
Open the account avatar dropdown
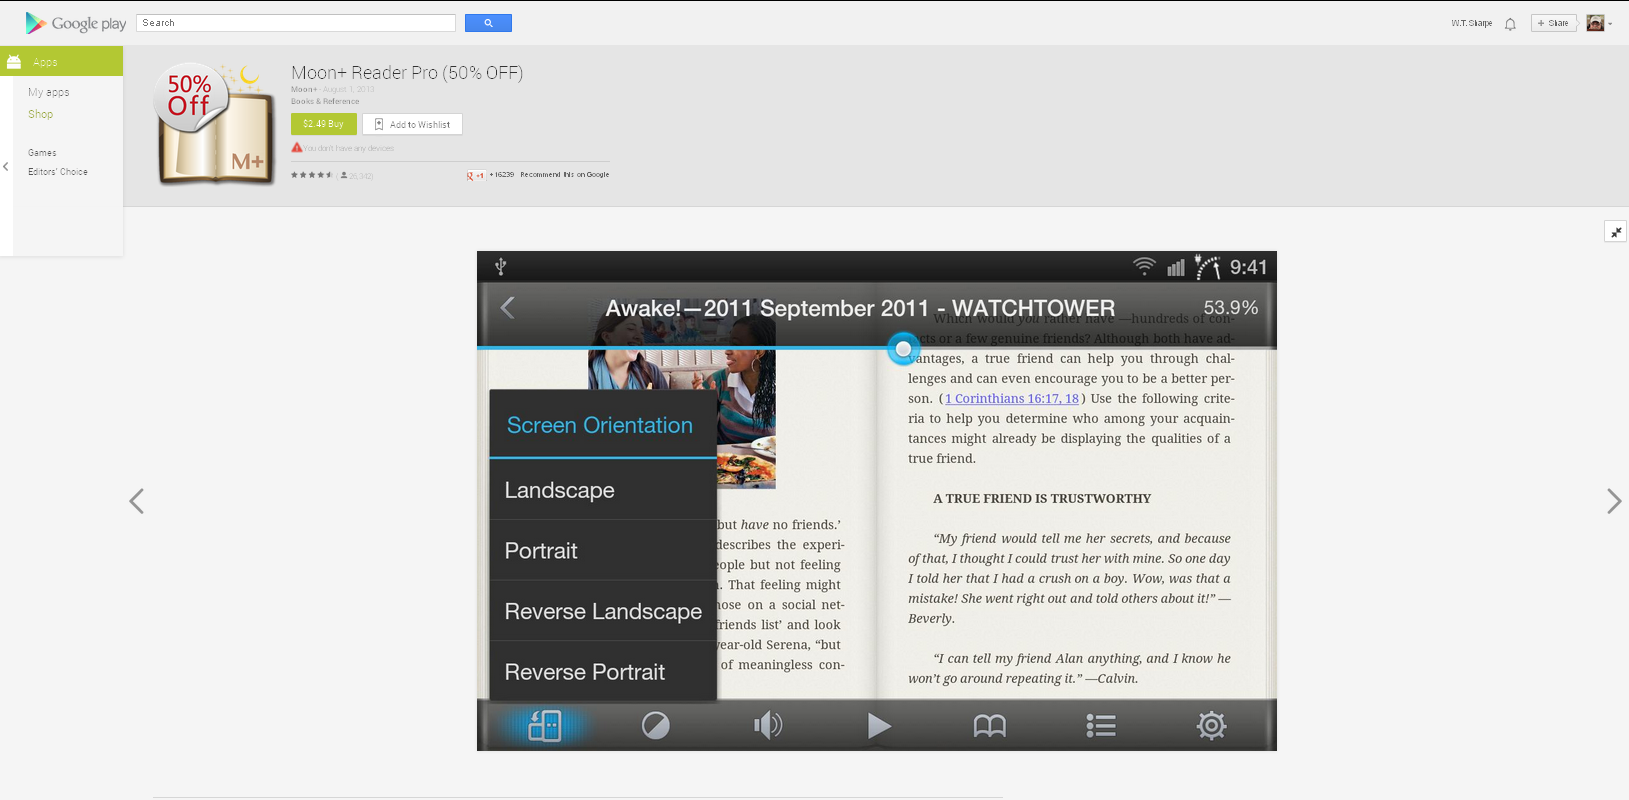(x=1599, y=23)
